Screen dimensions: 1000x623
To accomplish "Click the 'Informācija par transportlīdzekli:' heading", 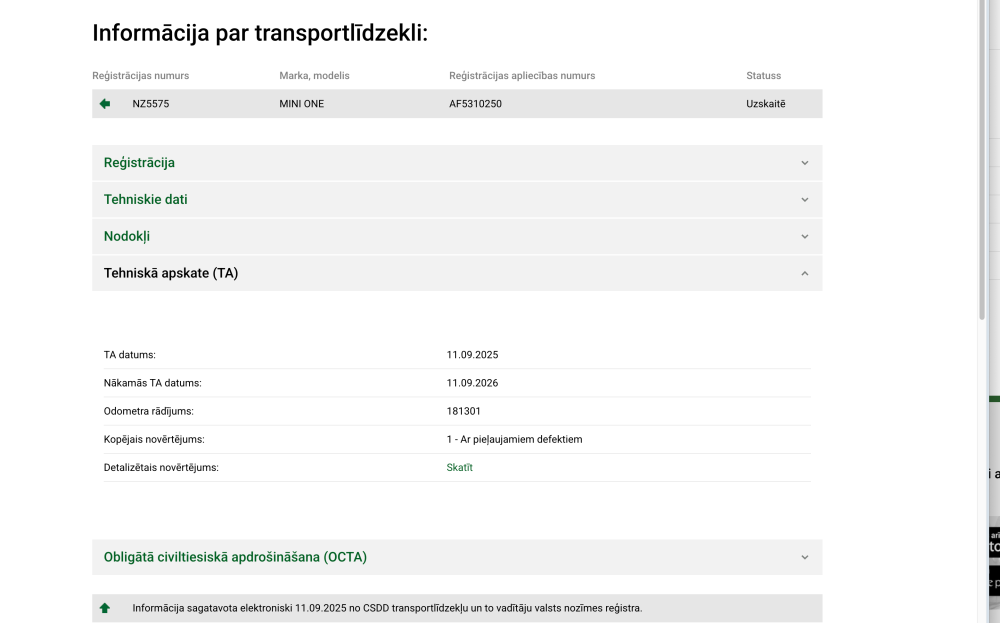I will pos(260,33).
